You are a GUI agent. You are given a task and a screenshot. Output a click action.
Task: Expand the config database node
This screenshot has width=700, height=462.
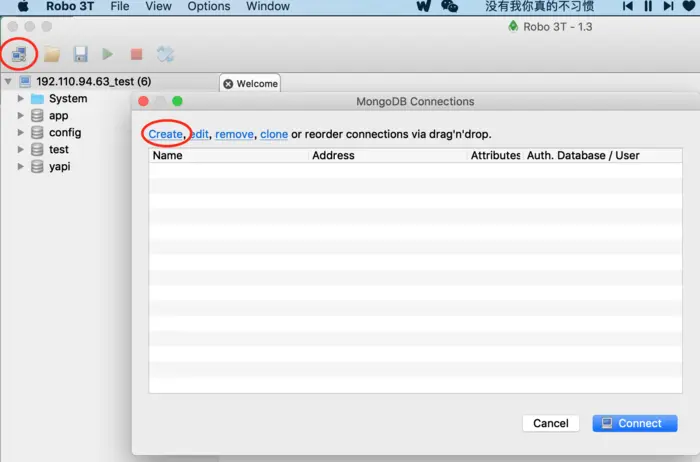pyautogui.click(x=21, y=133)
